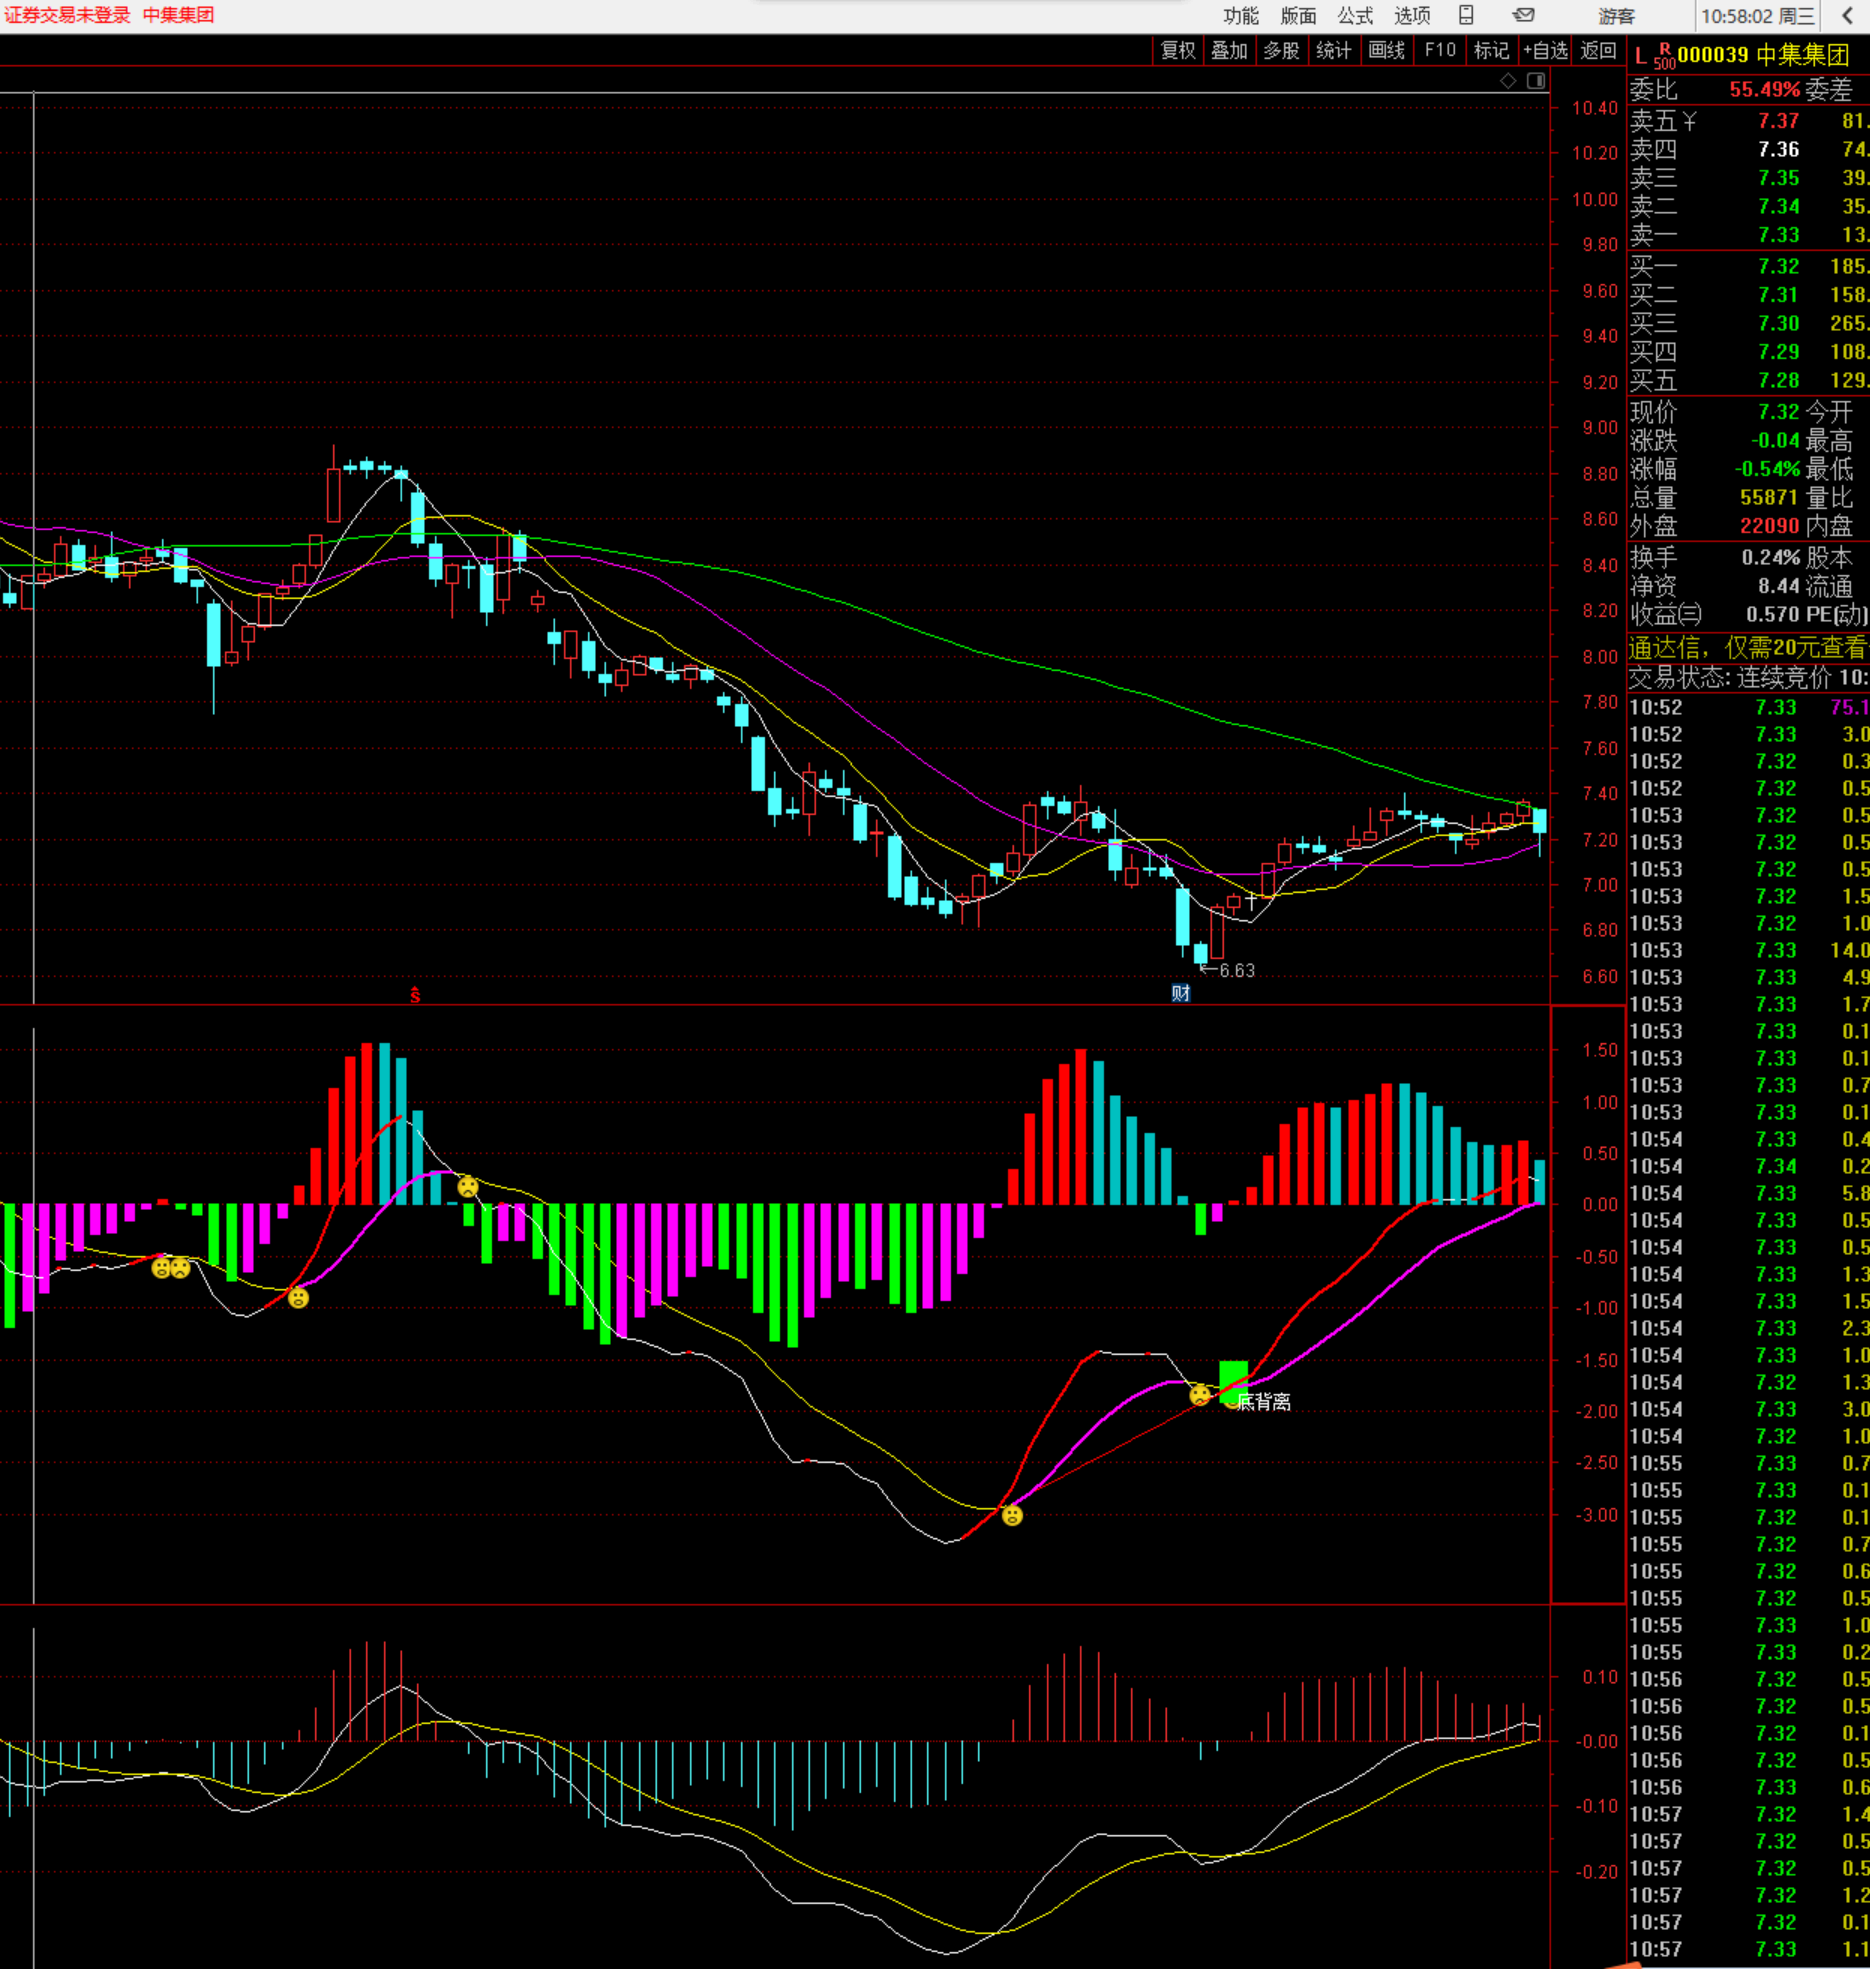The width and height of the screenshot is (1870, 1969).
Task: Open the mobile phone icon in top bar
Action: (1466, 15)
